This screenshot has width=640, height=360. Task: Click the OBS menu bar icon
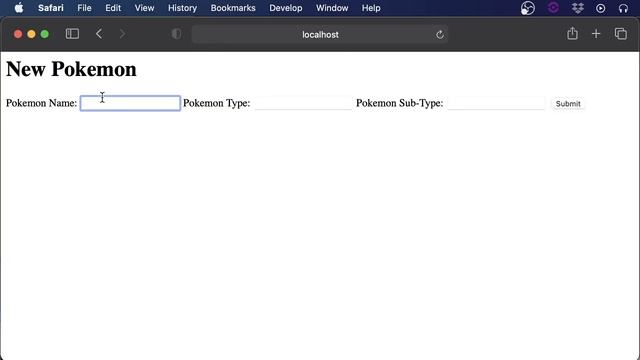coord(528,8)
